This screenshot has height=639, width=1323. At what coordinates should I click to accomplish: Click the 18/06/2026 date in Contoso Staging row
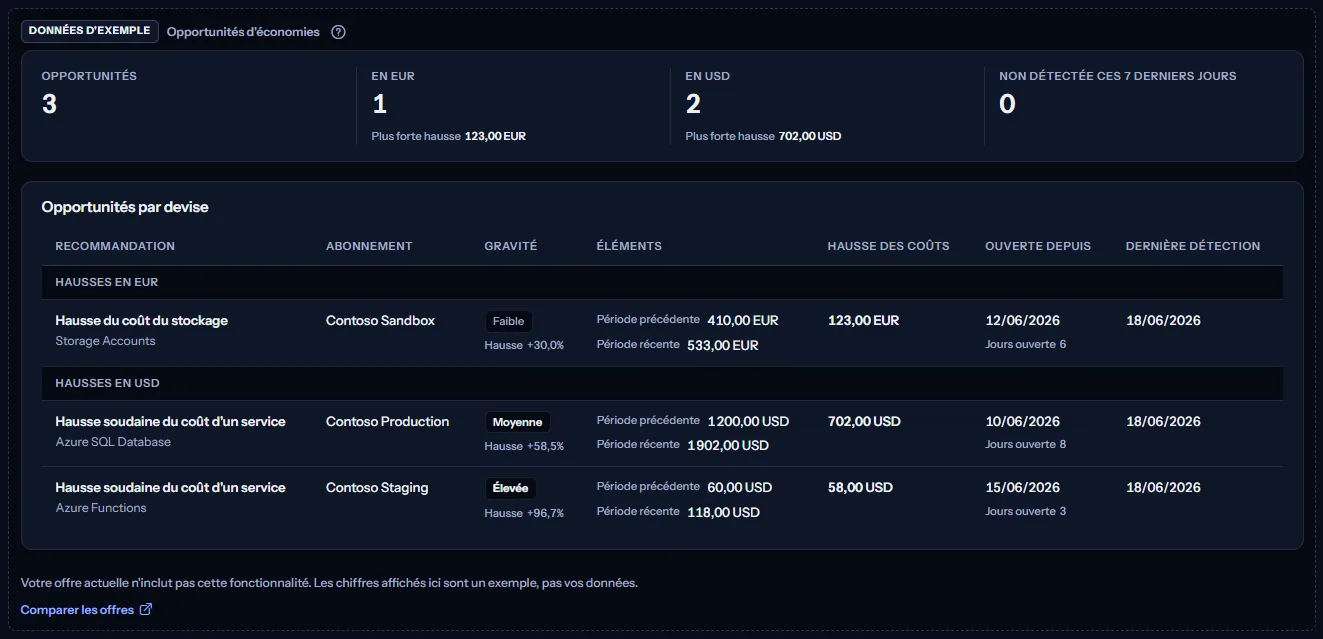click(x=1164, y=488)
